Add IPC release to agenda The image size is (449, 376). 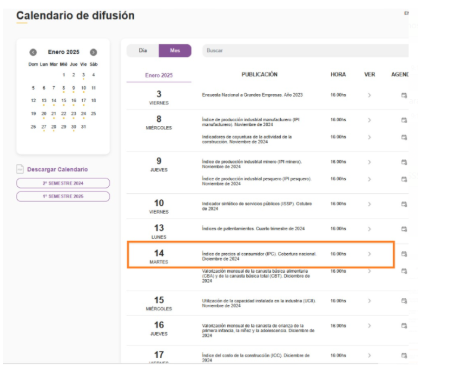(x=404, y=254)
